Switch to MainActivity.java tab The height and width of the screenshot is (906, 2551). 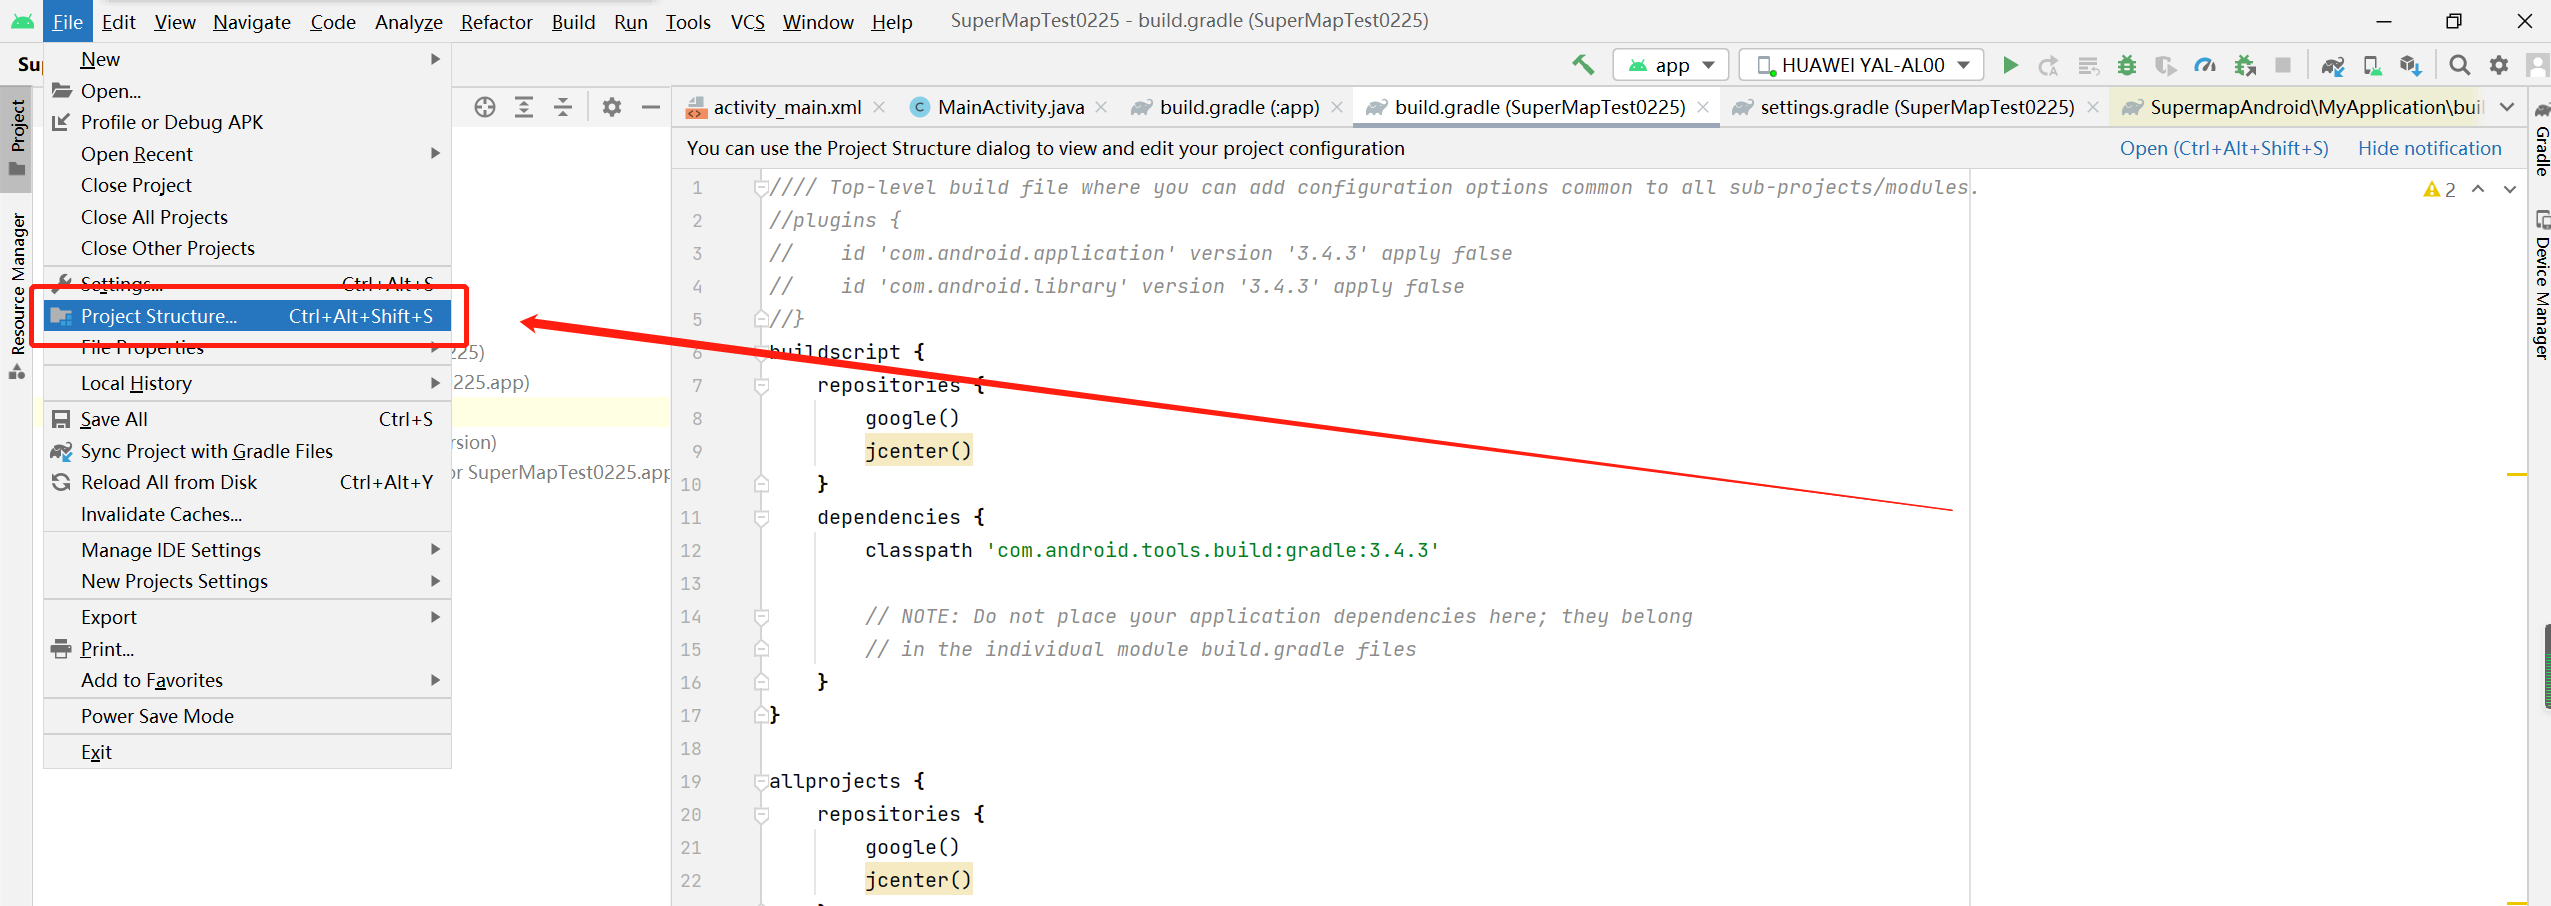tap(1010, 107)
